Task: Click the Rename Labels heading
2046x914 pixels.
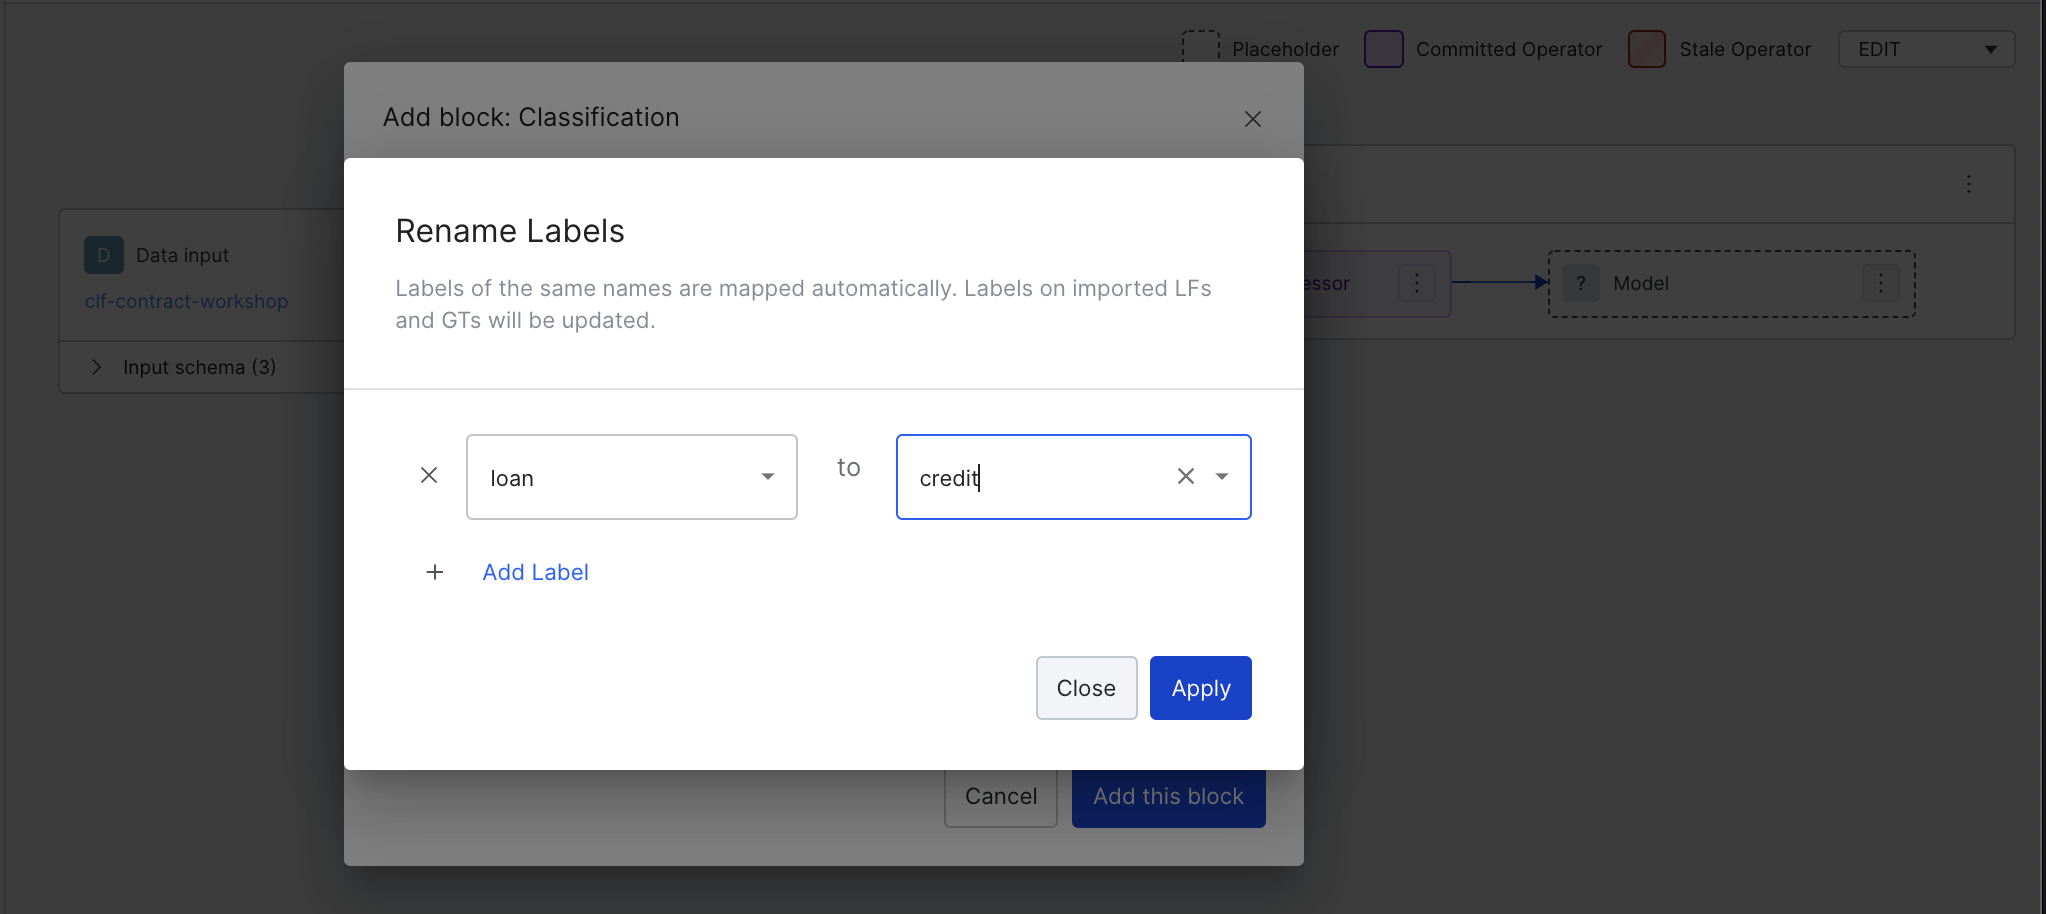Action: [x=510, y=231]
